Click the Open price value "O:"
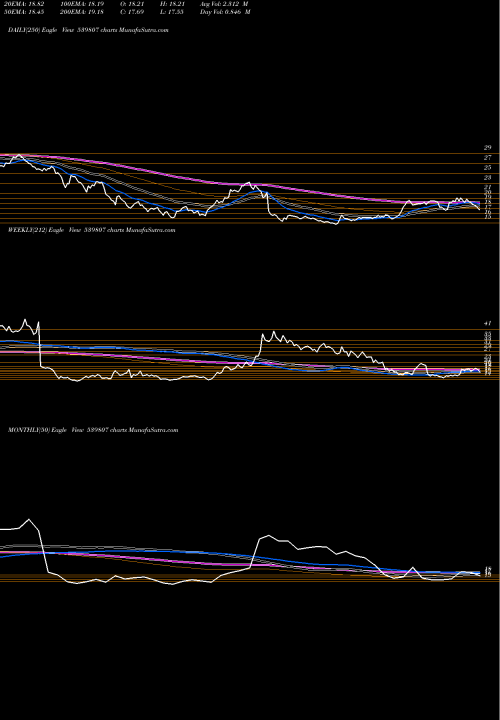 pyautogui.click(x=132, y=3)
